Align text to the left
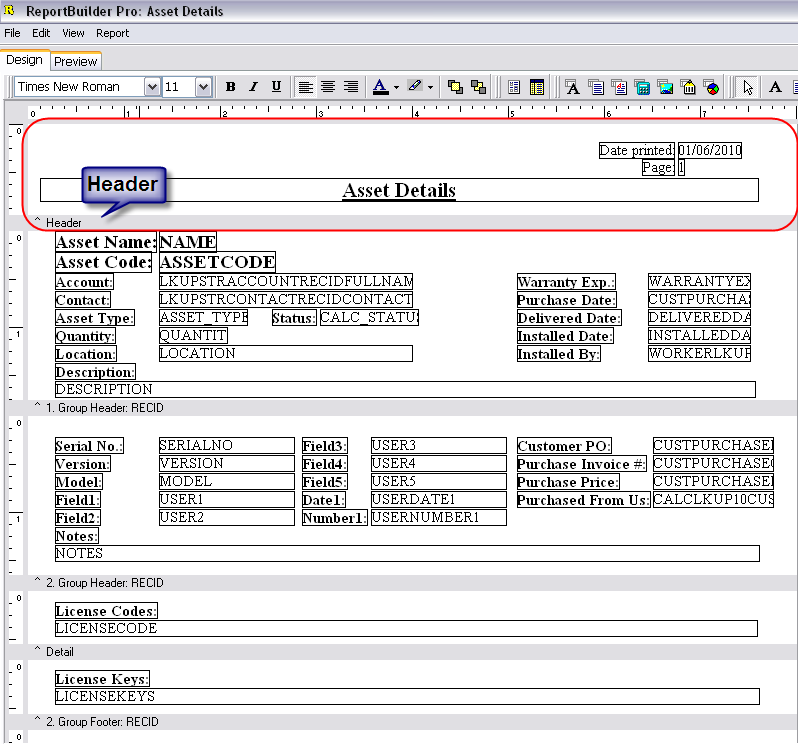798x744 pixels. 305,87
